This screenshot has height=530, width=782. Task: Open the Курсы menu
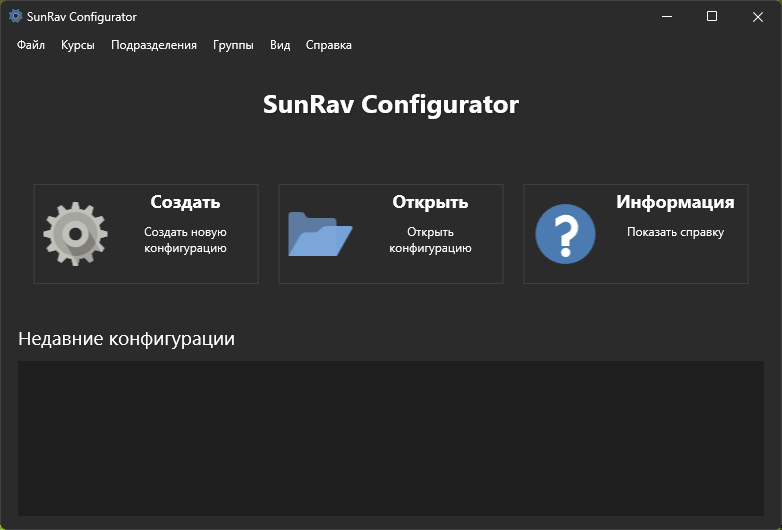[78, 45]
